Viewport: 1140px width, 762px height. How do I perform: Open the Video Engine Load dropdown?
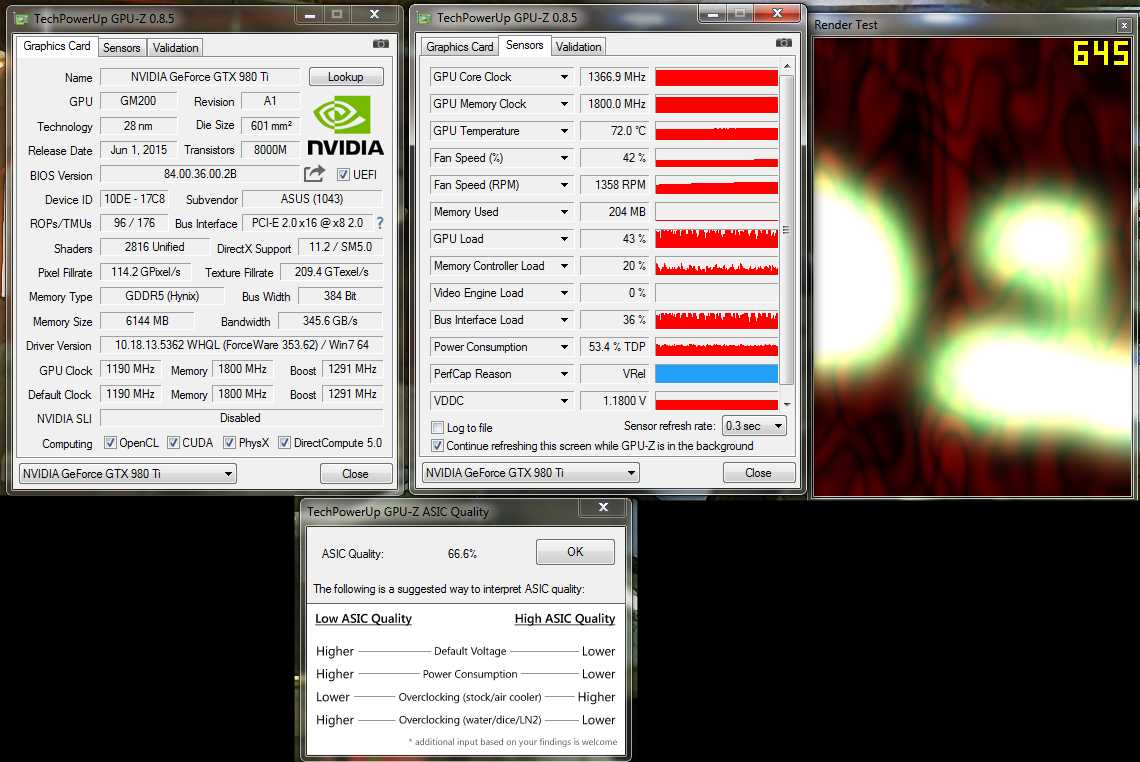pos(564,293)
